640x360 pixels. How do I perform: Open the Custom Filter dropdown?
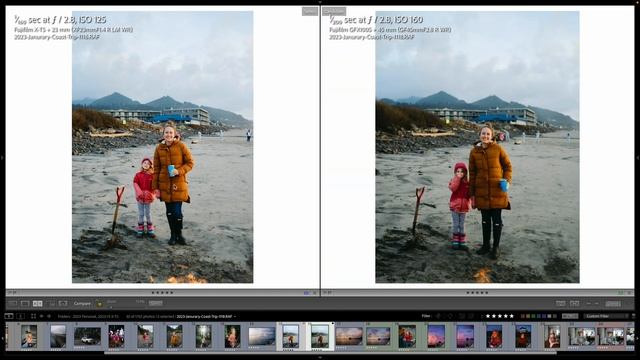tap(606, 316)
